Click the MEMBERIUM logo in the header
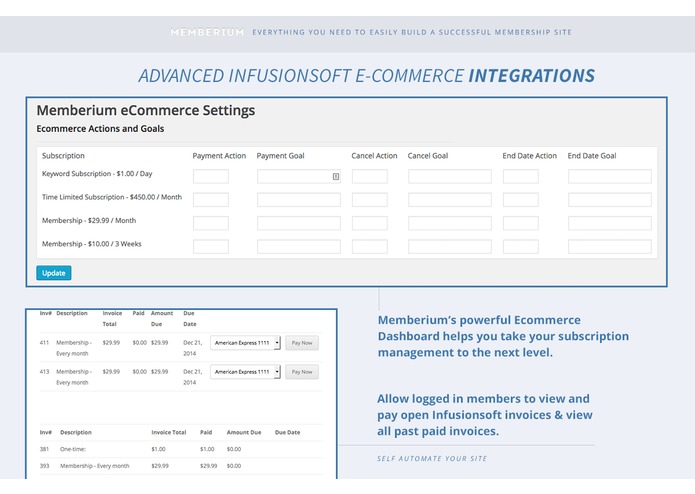The image size is (695, 494). 207,32
